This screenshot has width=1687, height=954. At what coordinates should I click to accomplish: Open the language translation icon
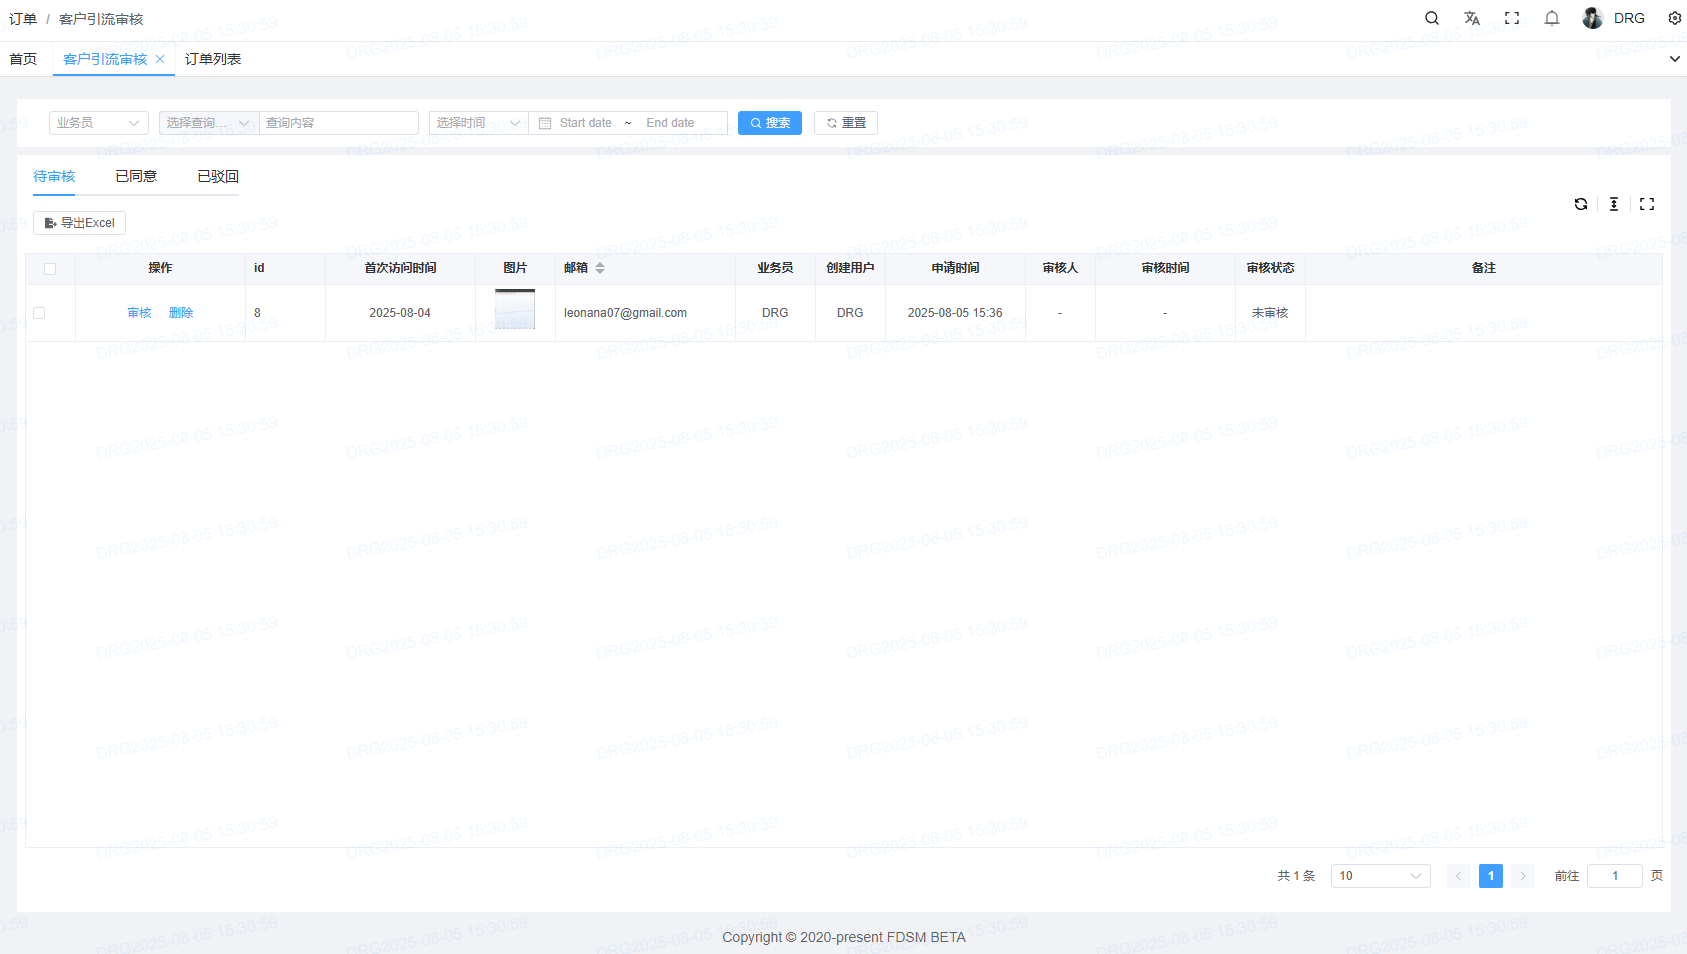coord(1472,18)
